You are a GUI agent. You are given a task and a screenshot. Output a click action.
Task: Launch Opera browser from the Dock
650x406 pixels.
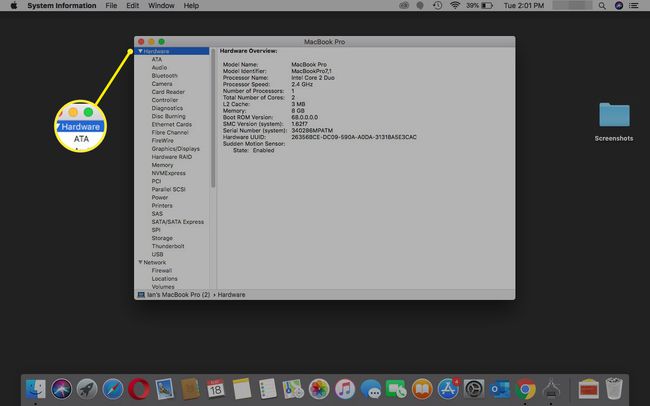click(x=138, y=389)
